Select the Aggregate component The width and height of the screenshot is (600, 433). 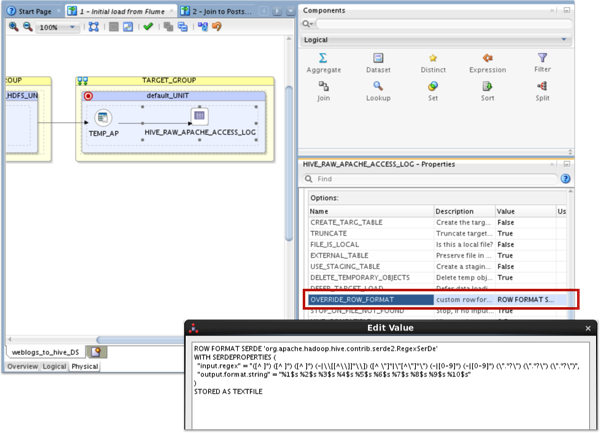pos(323,63)
